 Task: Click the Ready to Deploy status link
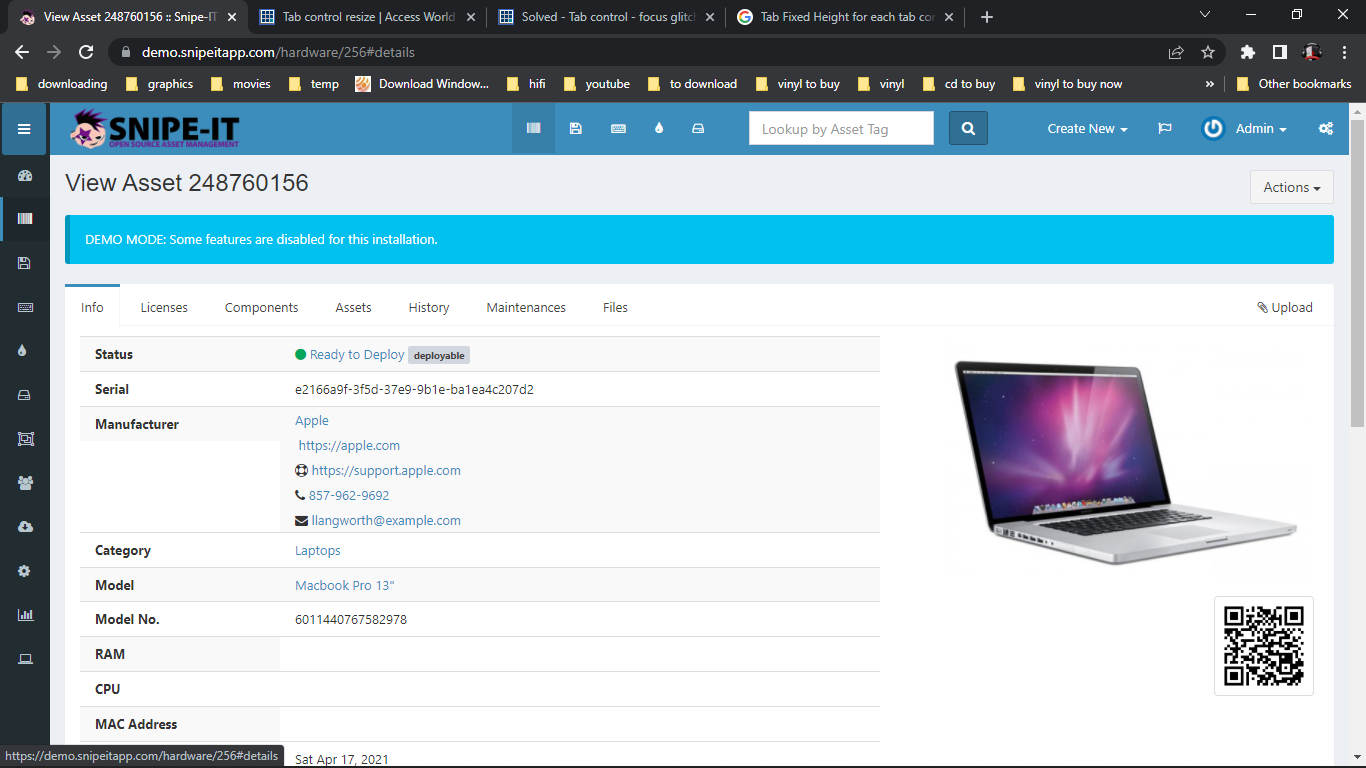(x=357, y=354)
